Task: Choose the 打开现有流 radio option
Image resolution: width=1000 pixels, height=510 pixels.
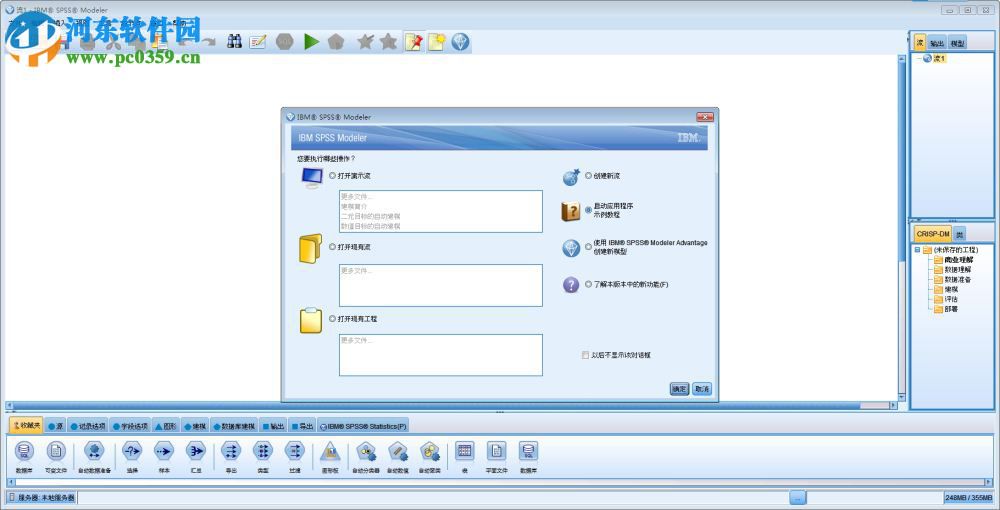Action: click(332, 247)
